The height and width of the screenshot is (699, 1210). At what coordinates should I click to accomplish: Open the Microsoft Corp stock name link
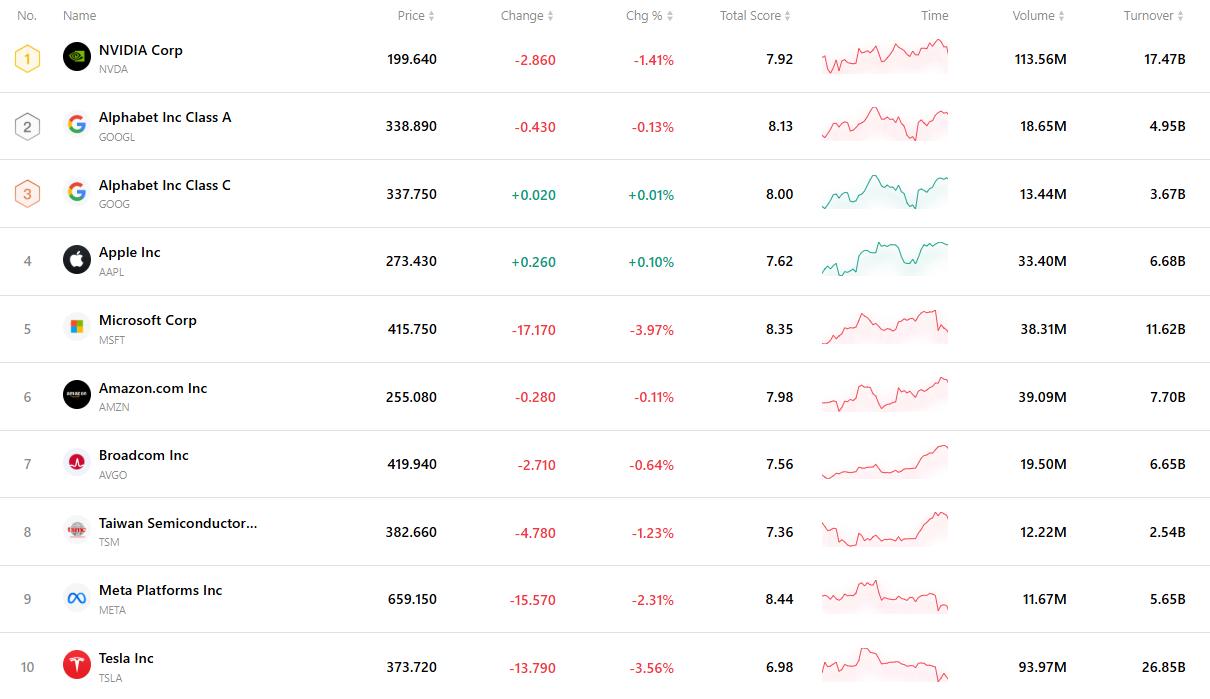[x=148, y=321]
